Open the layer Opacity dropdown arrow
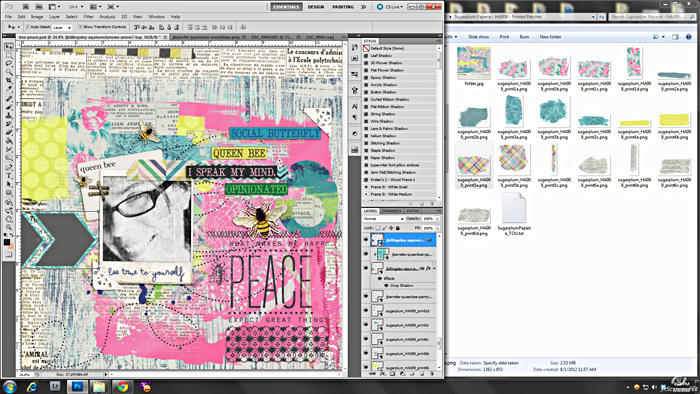 438,219
